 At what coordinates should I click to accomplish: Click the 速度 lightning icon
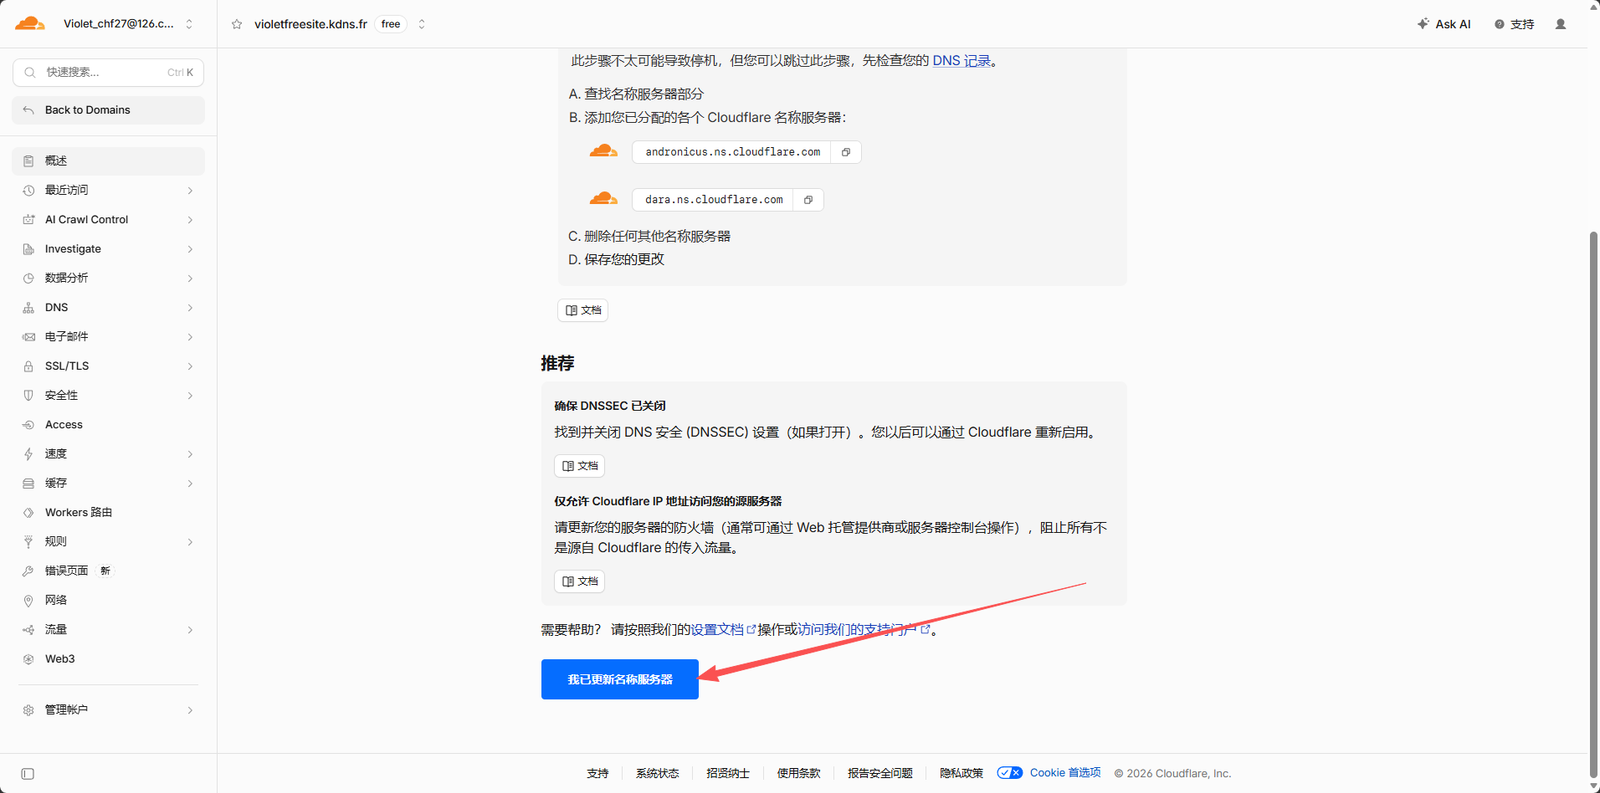[x=28, y=454]
